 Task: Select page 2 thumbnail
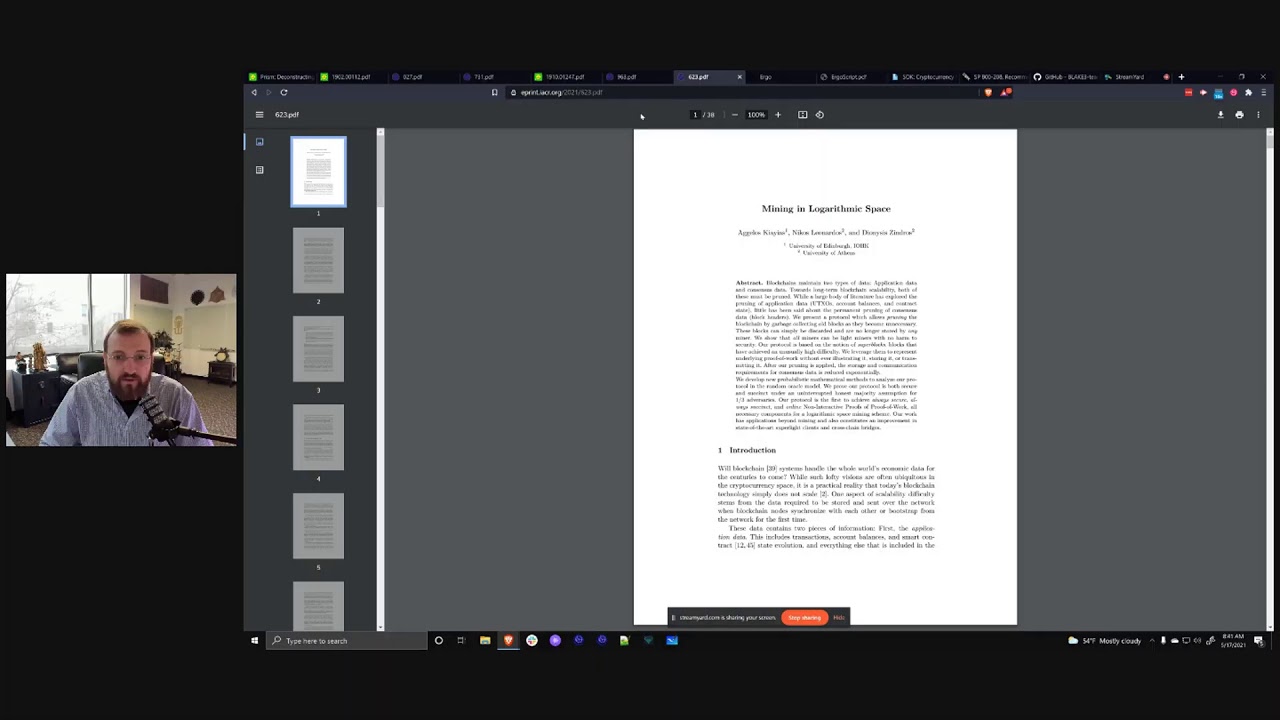318,260
